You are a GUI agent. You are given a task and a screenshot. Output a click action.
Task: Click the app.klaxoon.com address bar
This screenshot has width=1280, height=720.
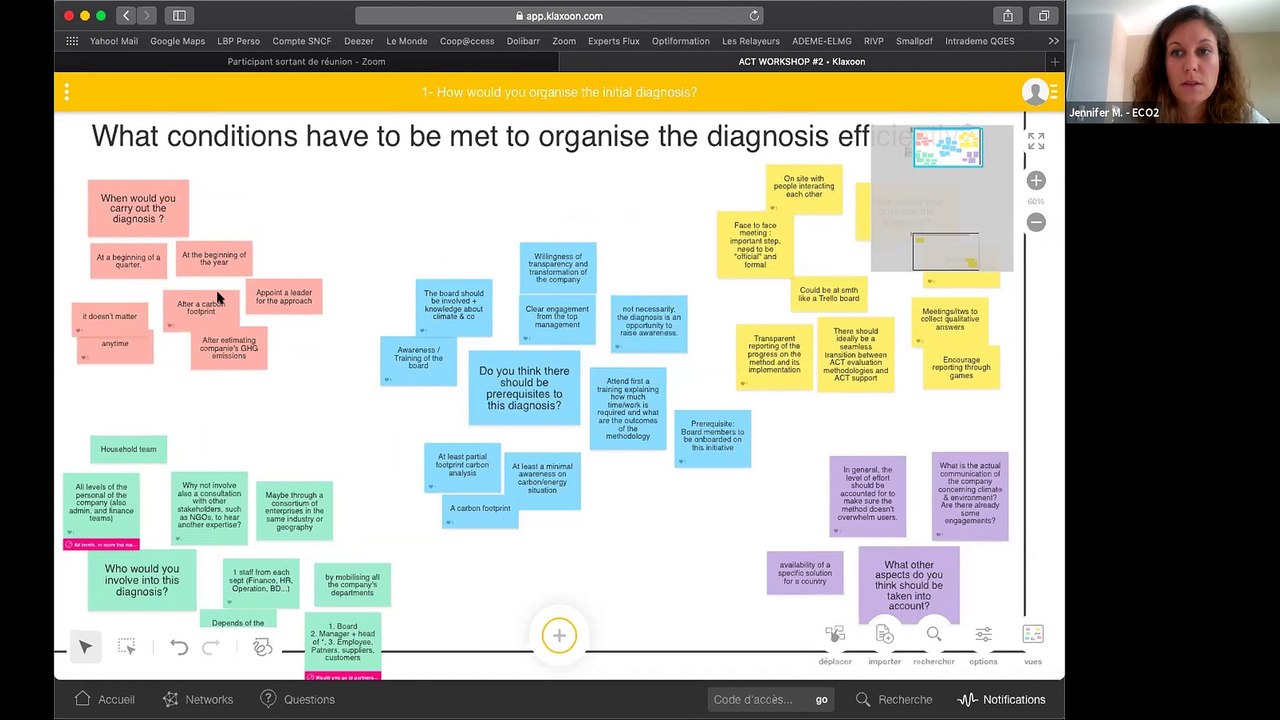(559, 16)
